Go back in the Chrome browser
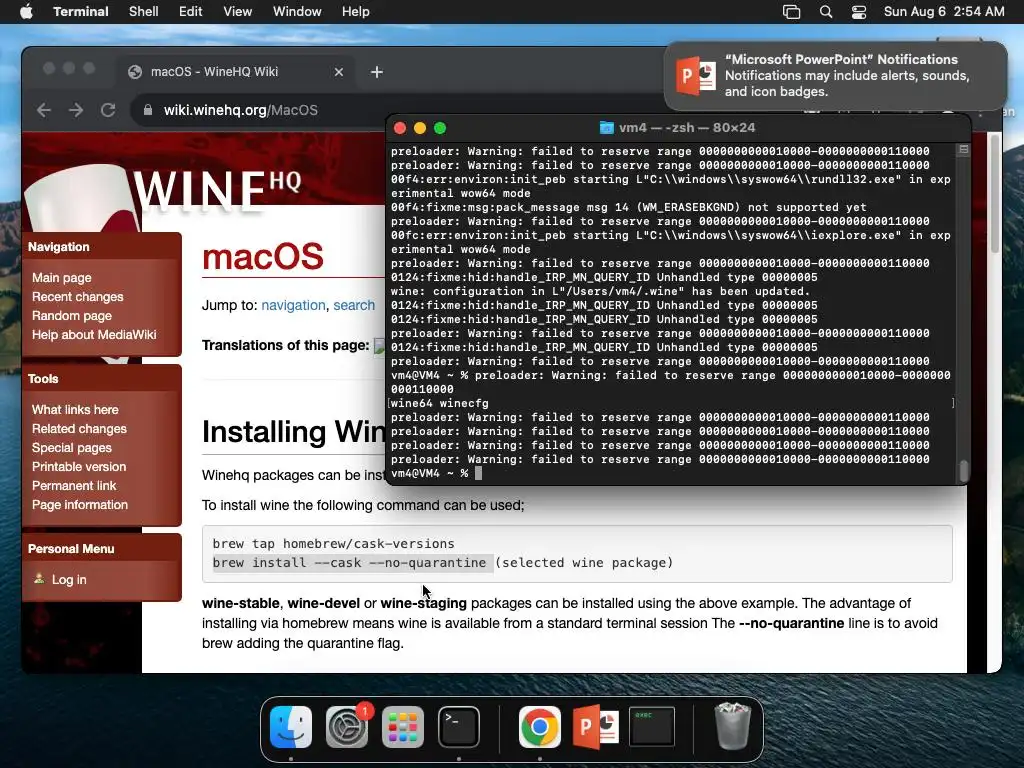The width and height of the screenshot is (1024, 768). 44,110
